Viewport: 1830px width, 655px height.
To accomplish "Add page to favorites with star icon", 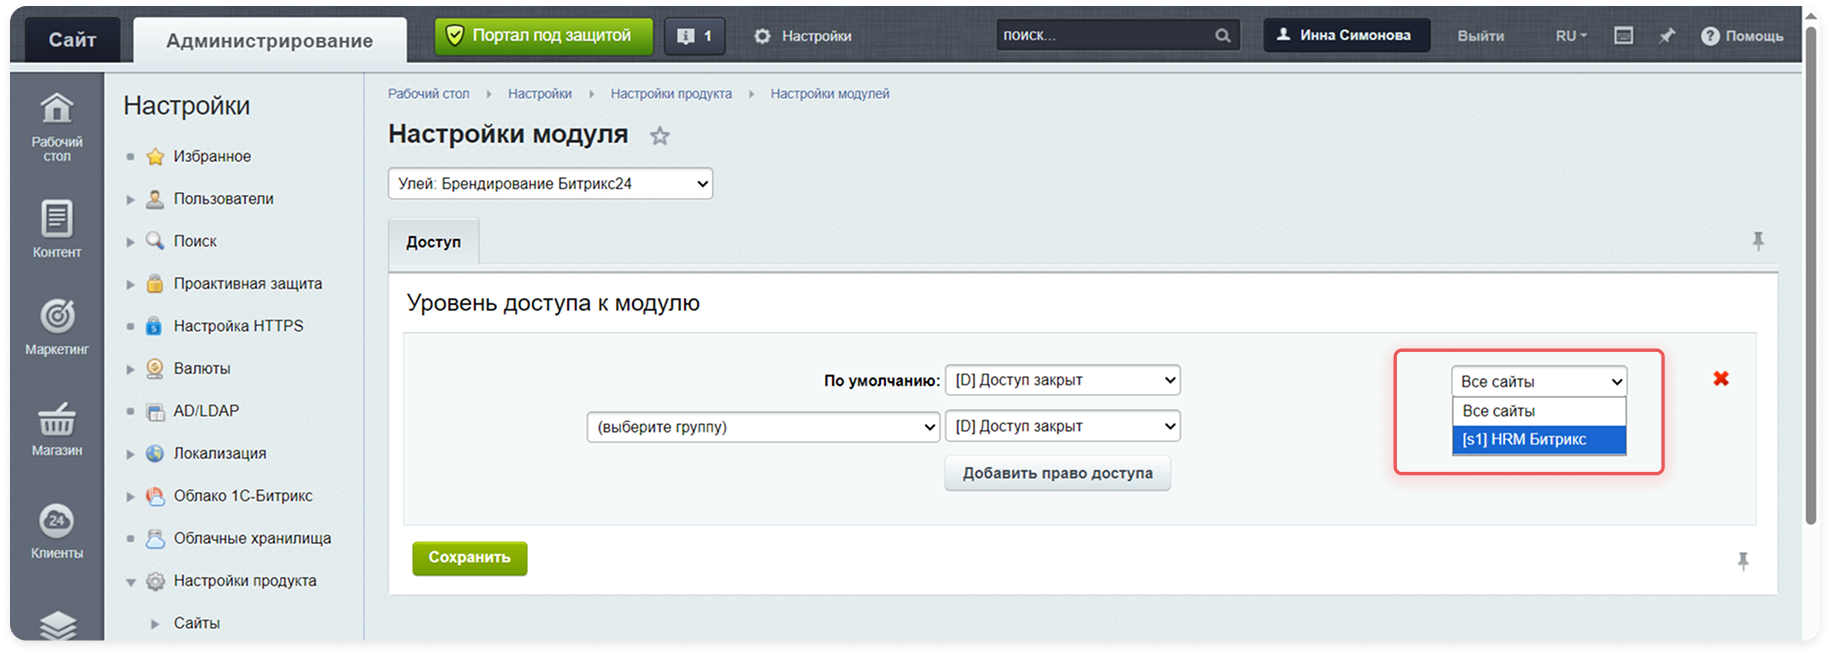I will 660,136.
